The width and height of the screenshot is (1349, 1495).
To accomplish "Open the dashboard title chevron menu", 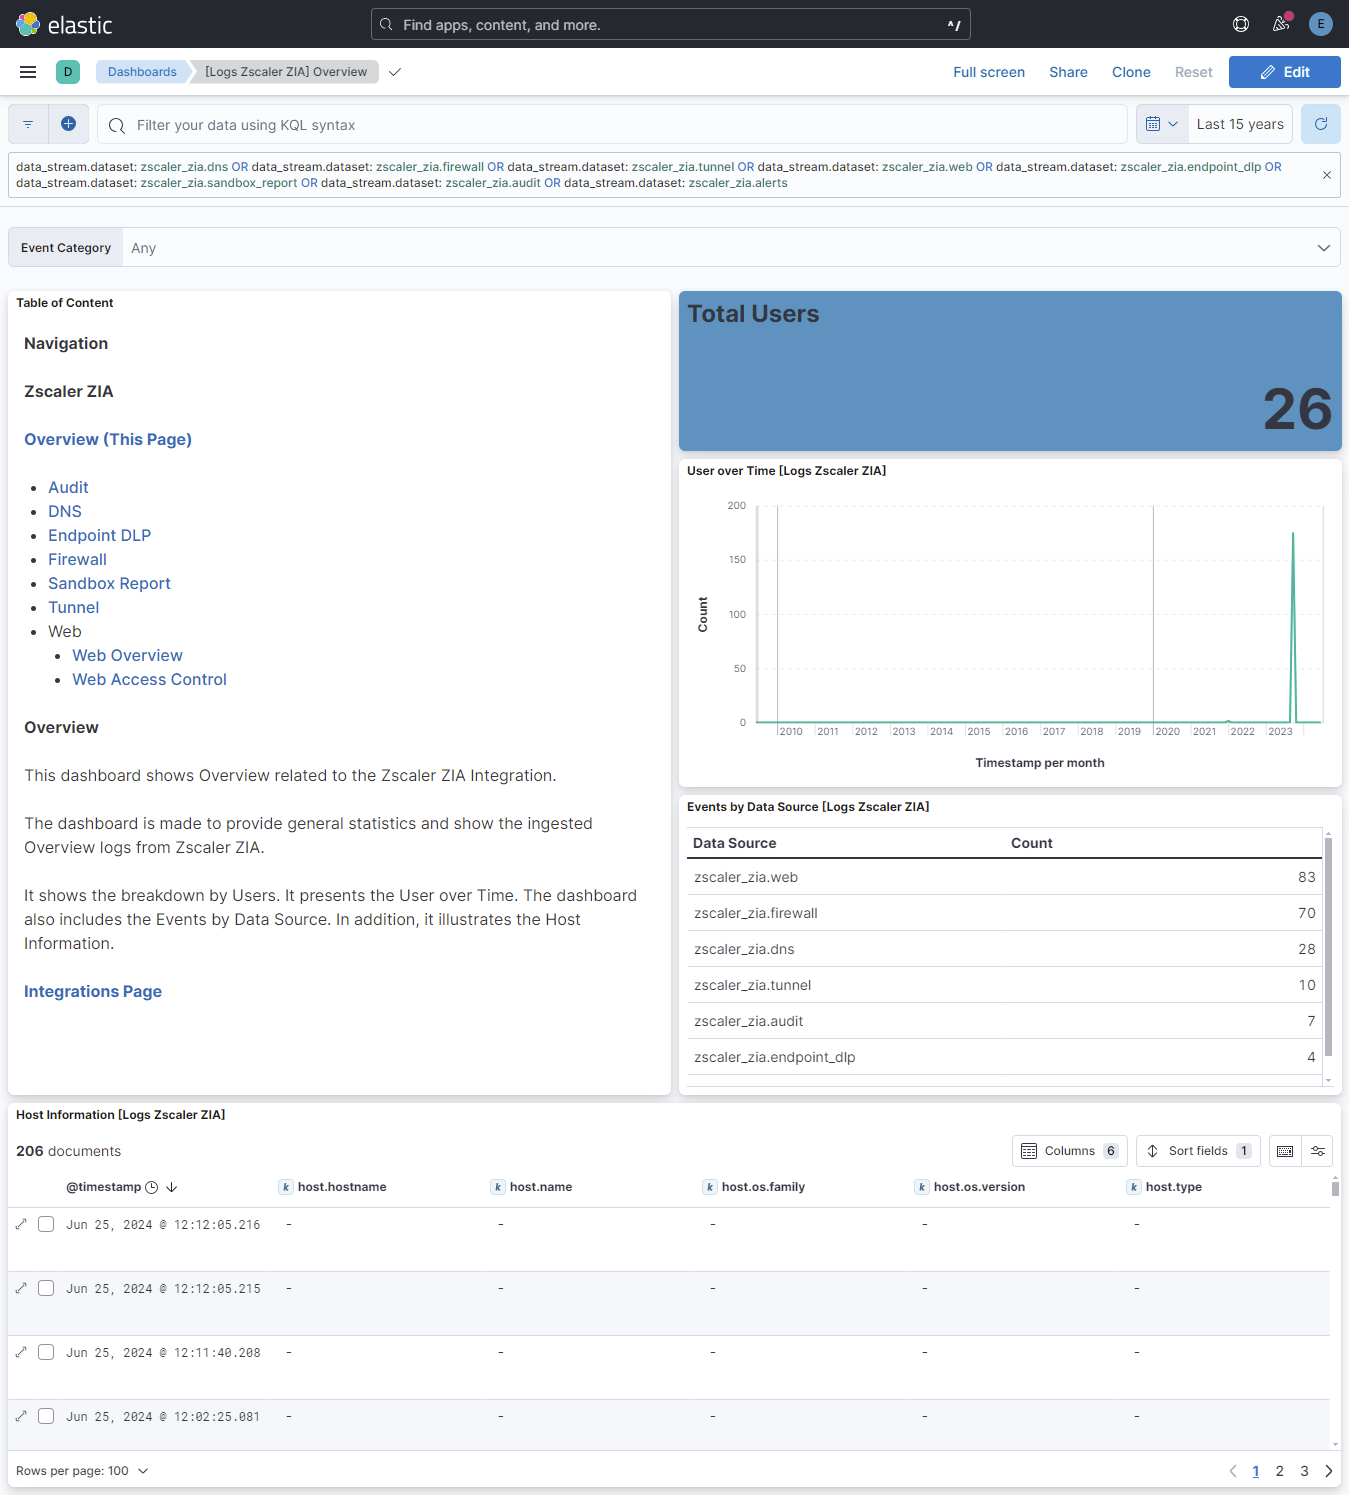I will (395, 72).
